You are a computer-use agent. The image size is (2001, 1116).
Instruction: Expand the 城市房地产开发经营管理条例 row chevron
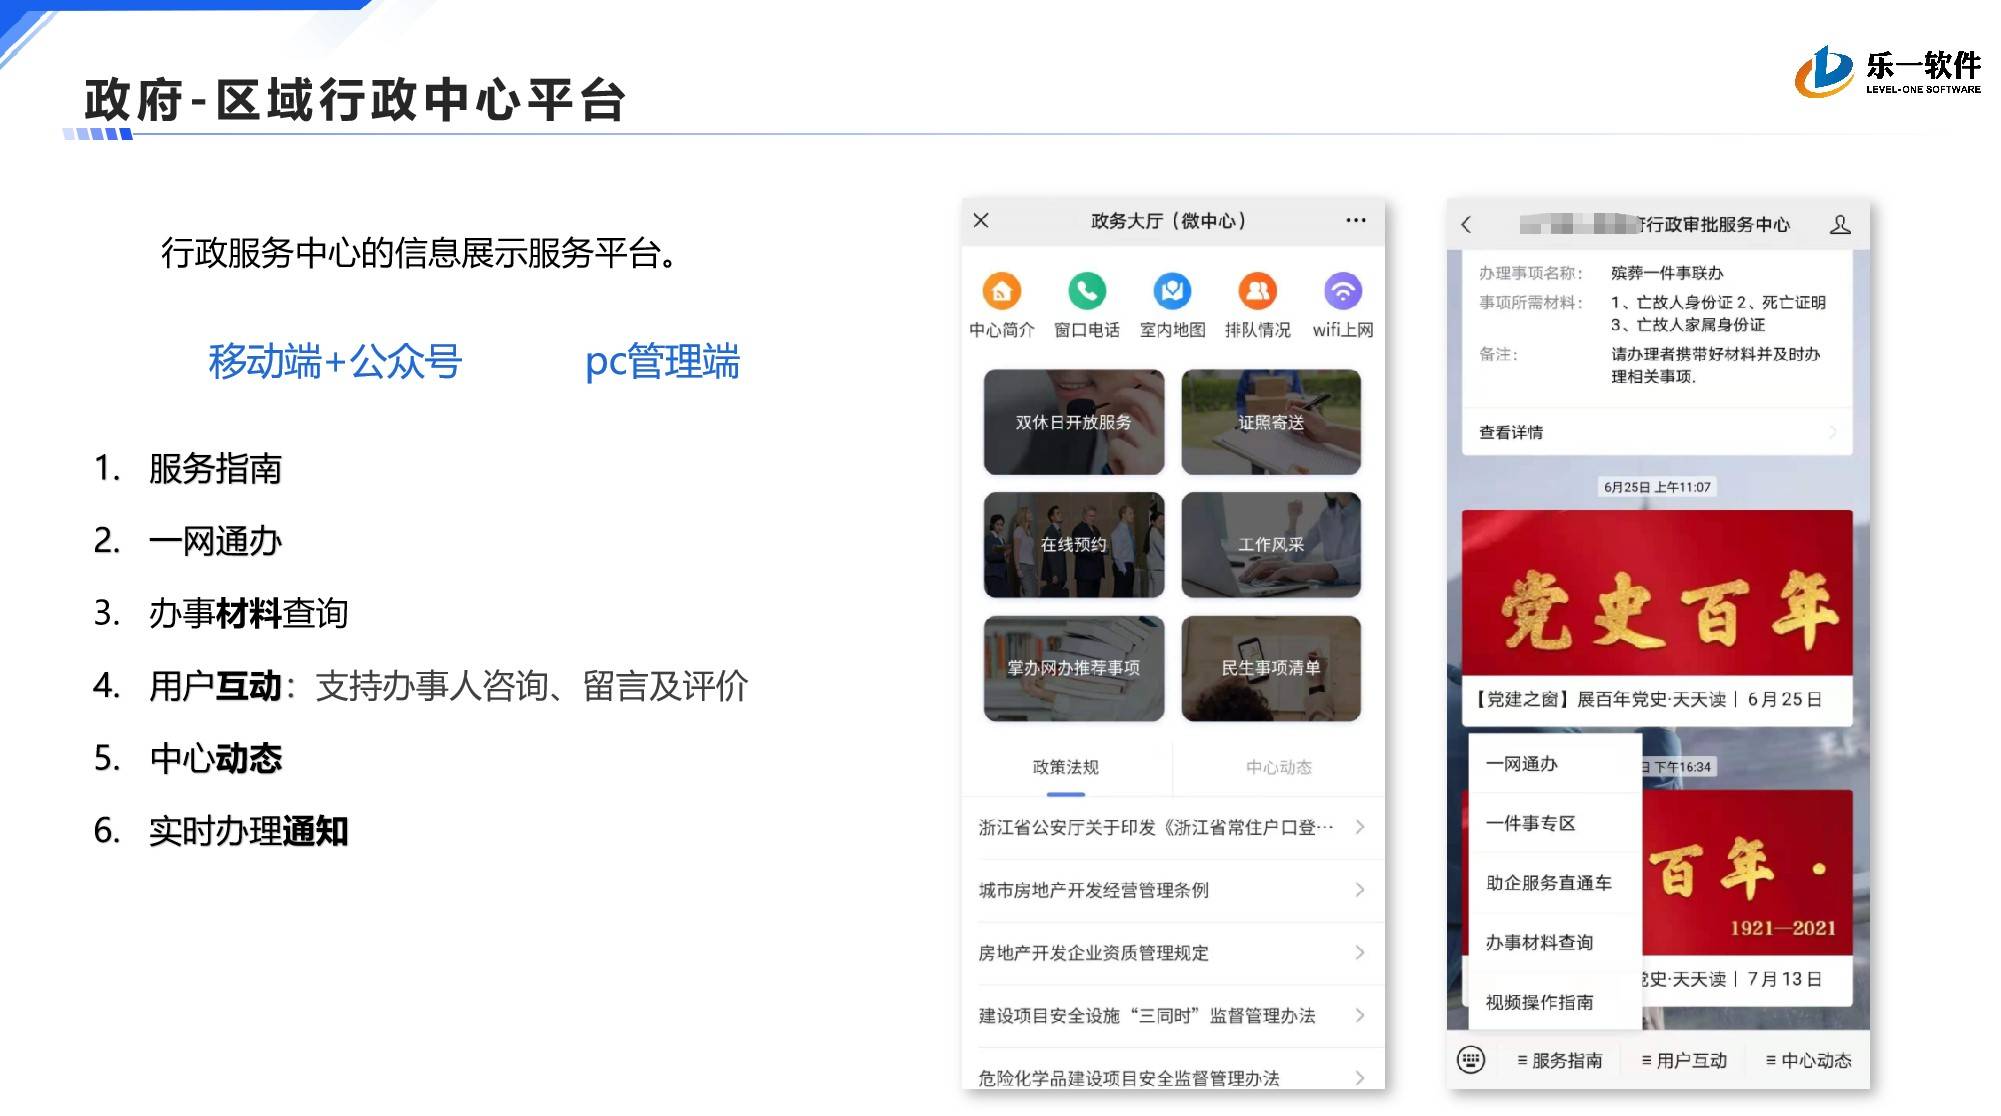1360,890
